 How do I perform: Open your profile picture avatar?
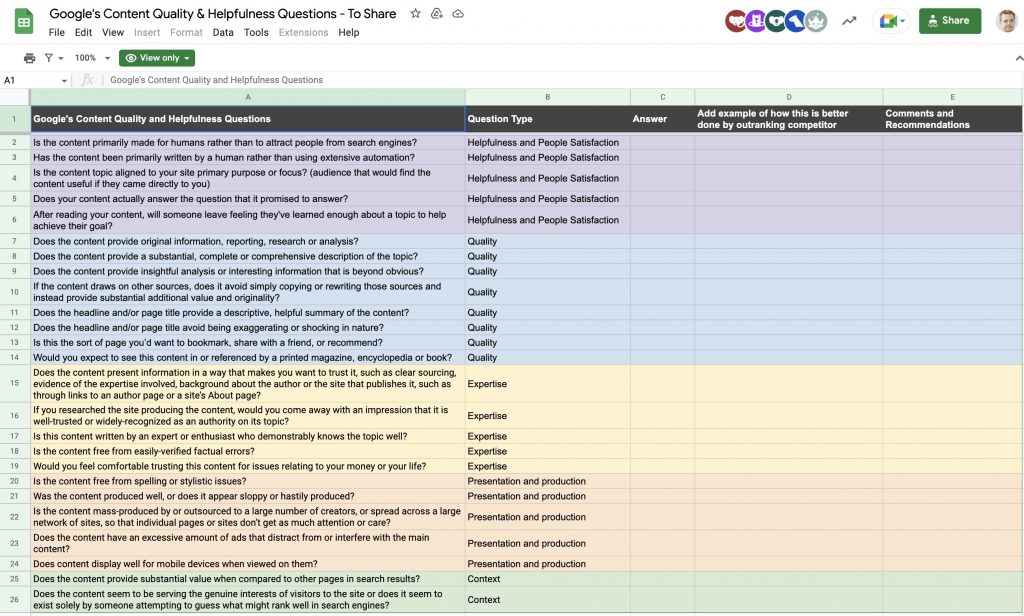(1008, 20)
